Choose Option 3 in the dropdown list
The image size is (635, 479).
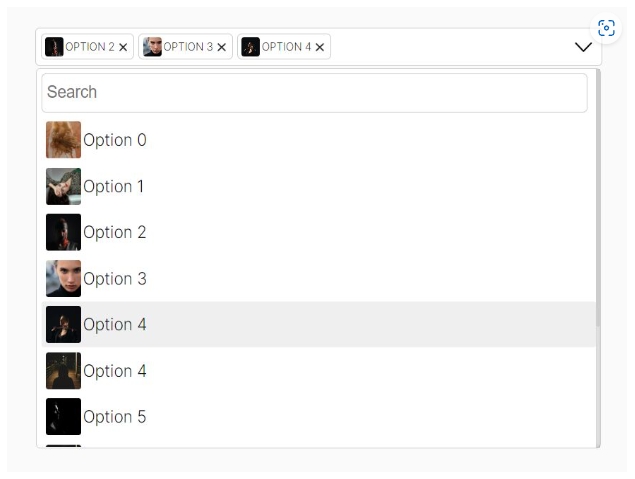click(x=318, y=279)
